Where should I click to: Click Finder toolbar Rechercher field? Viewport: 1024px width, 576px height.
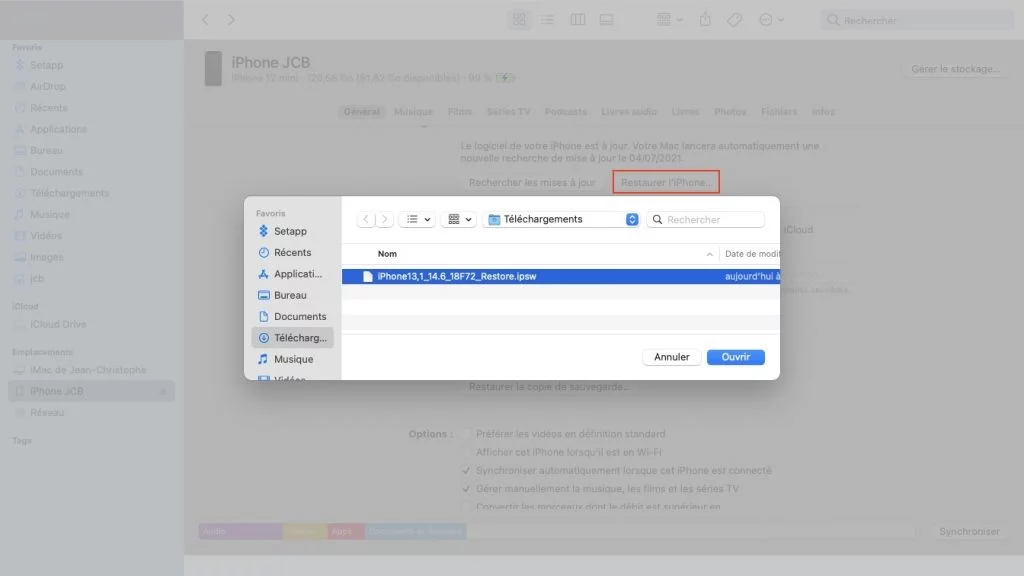917,20
